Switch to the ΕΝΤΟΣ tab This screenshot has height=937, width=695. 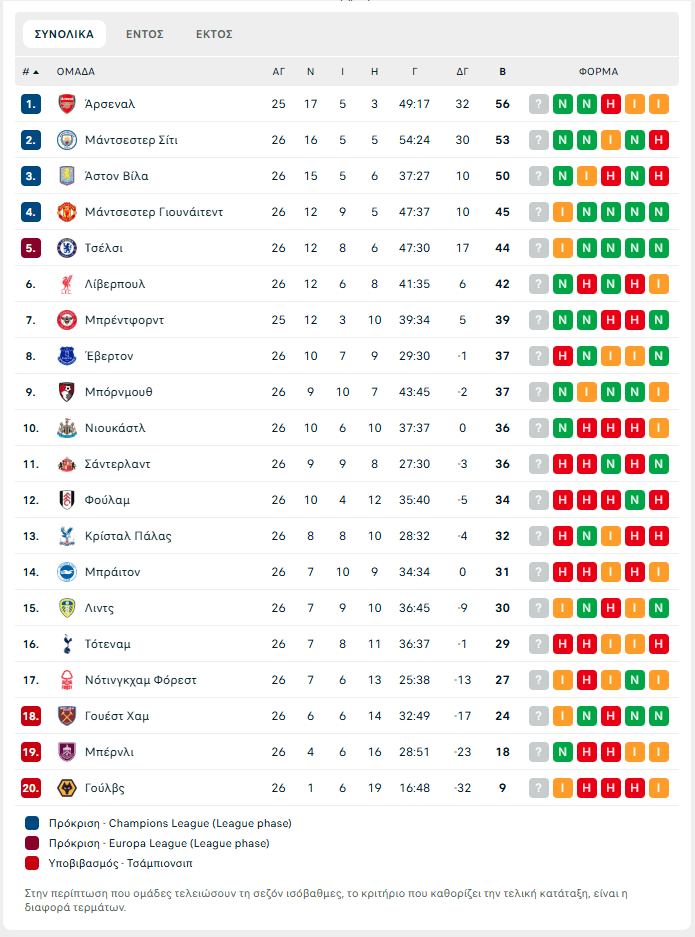[145, 34]
